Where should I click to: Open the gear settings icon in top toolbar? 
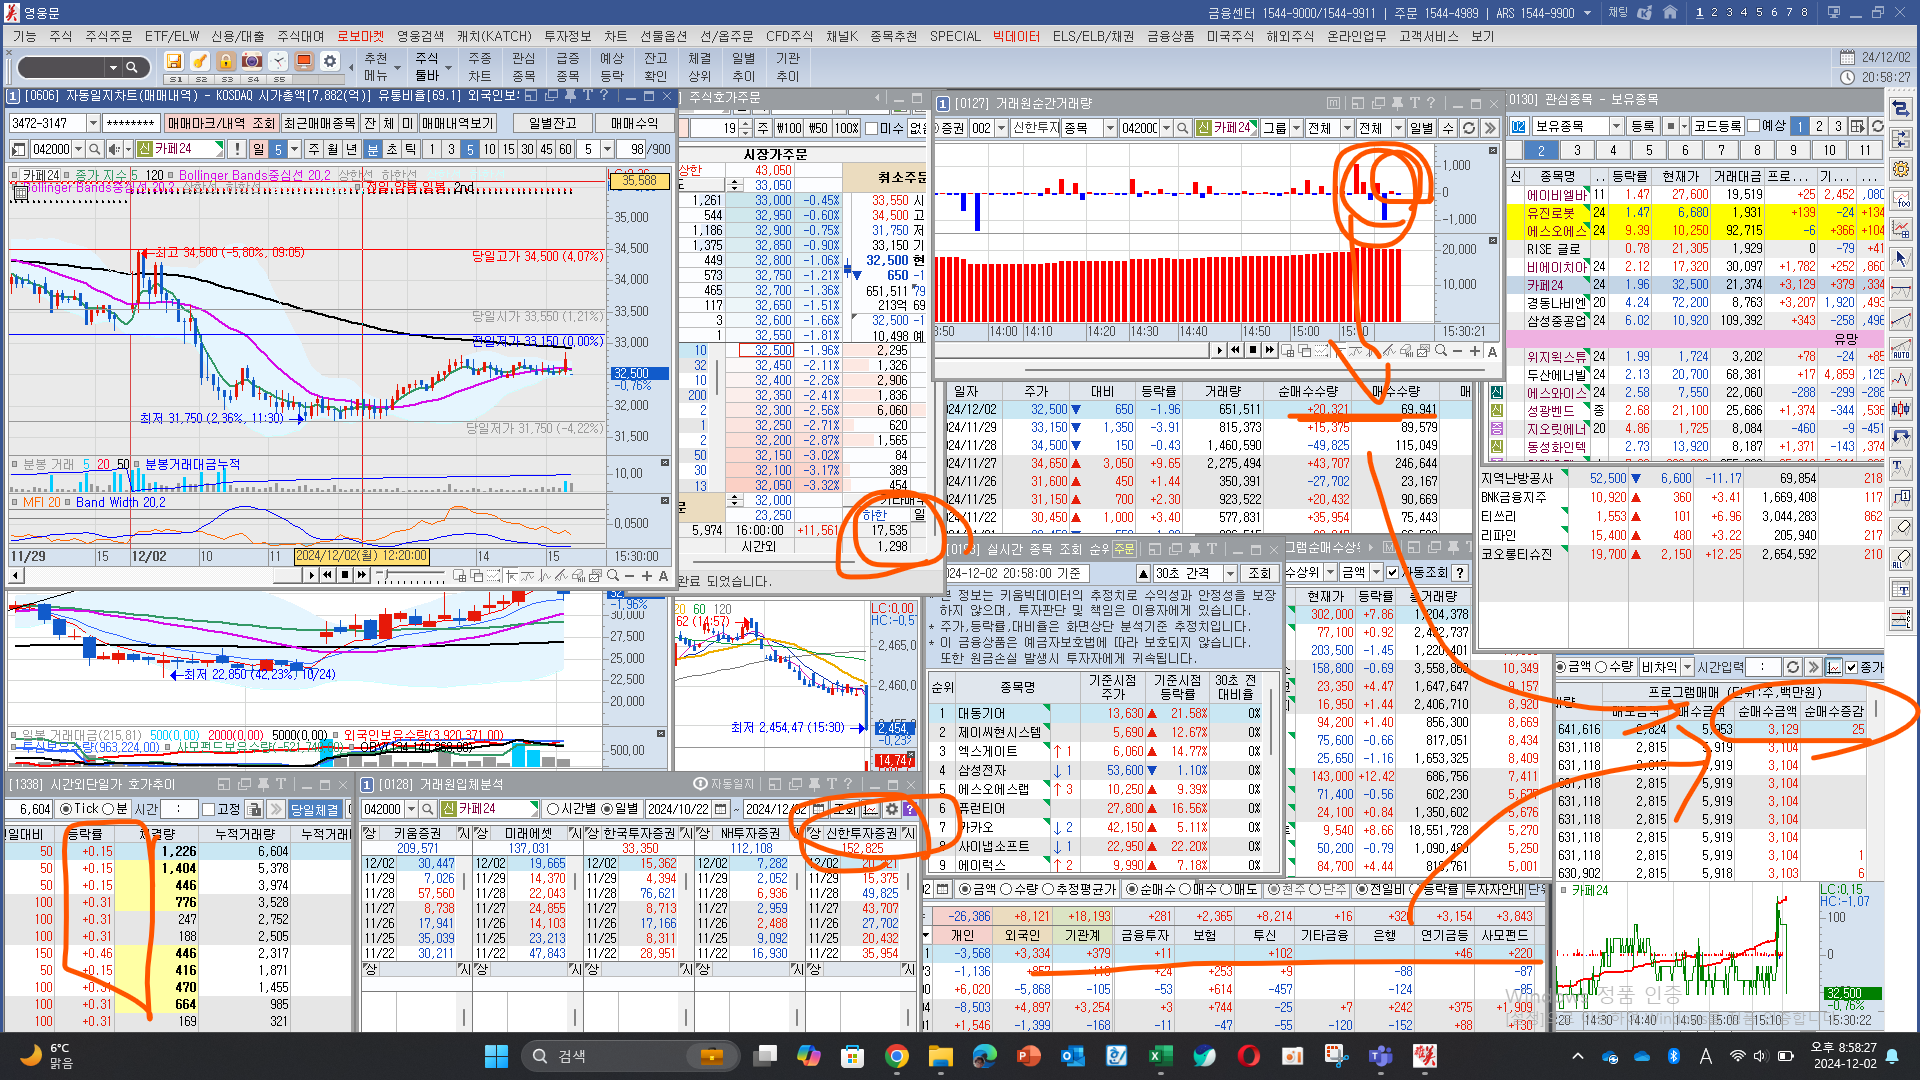point(330,62)
